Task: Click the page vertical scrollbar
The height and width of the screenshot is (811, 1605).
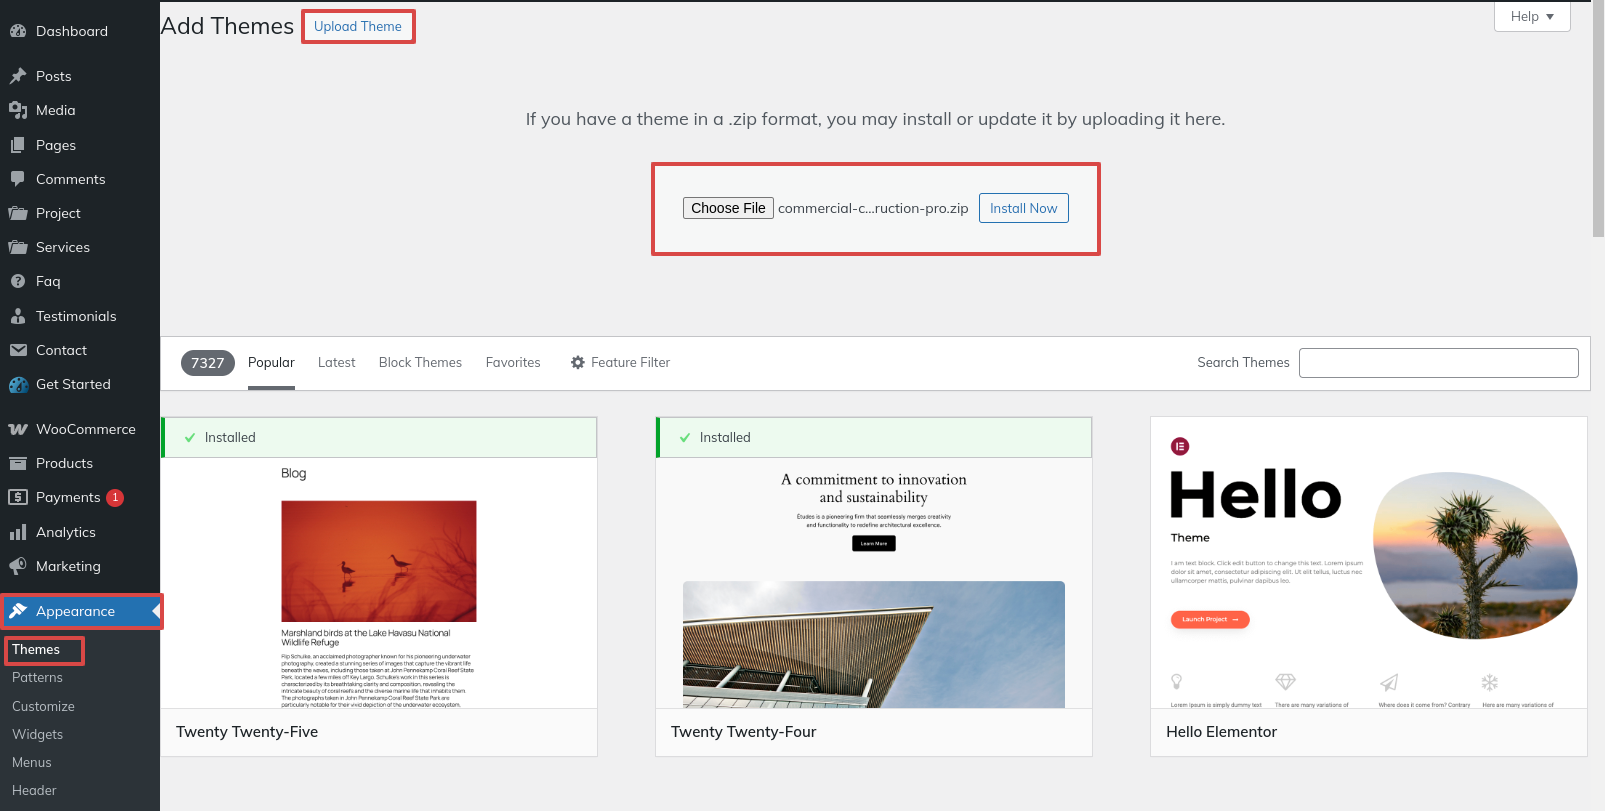Action: 1598,118
